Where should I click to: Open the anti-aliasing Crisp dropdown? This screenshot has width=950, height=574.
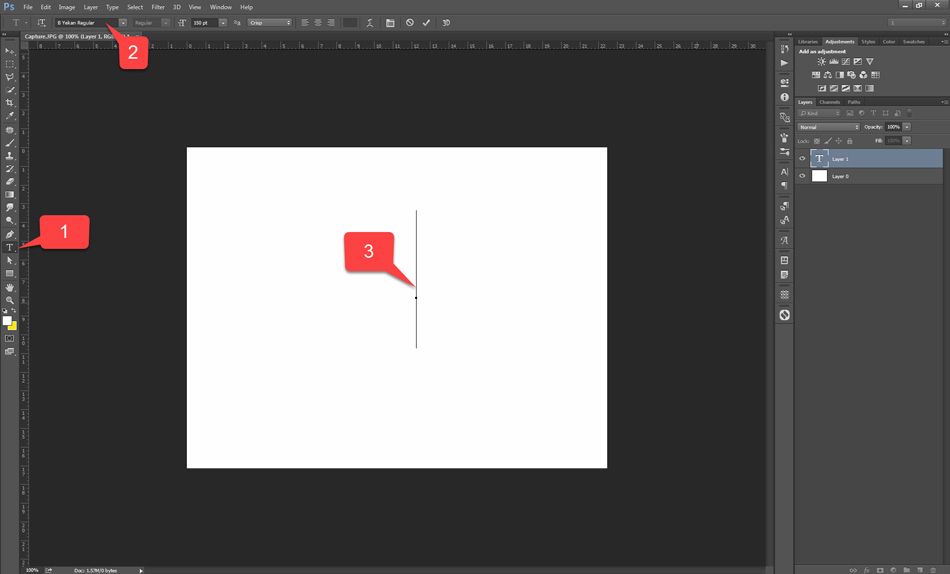(x=270, y=22)
